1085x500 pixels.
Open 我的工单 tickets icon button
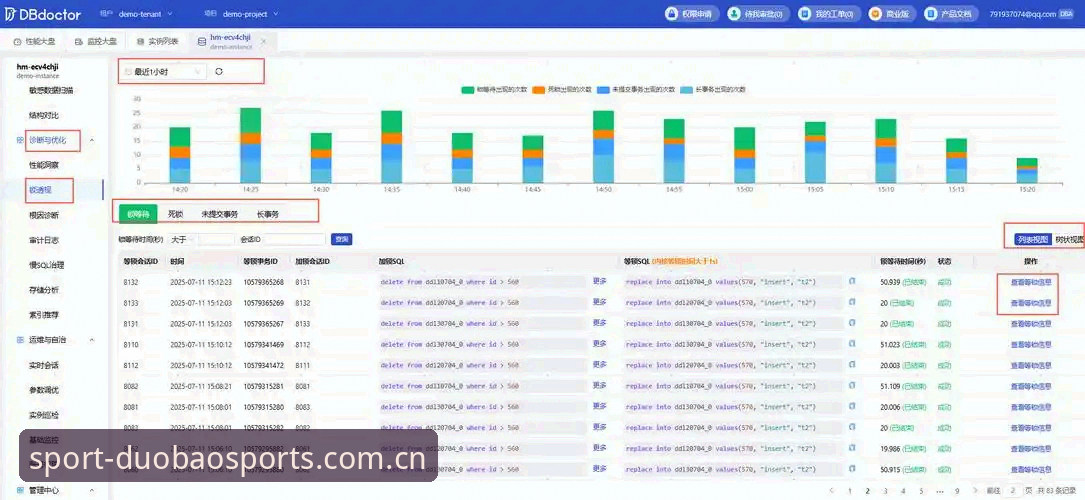point(804,14)
